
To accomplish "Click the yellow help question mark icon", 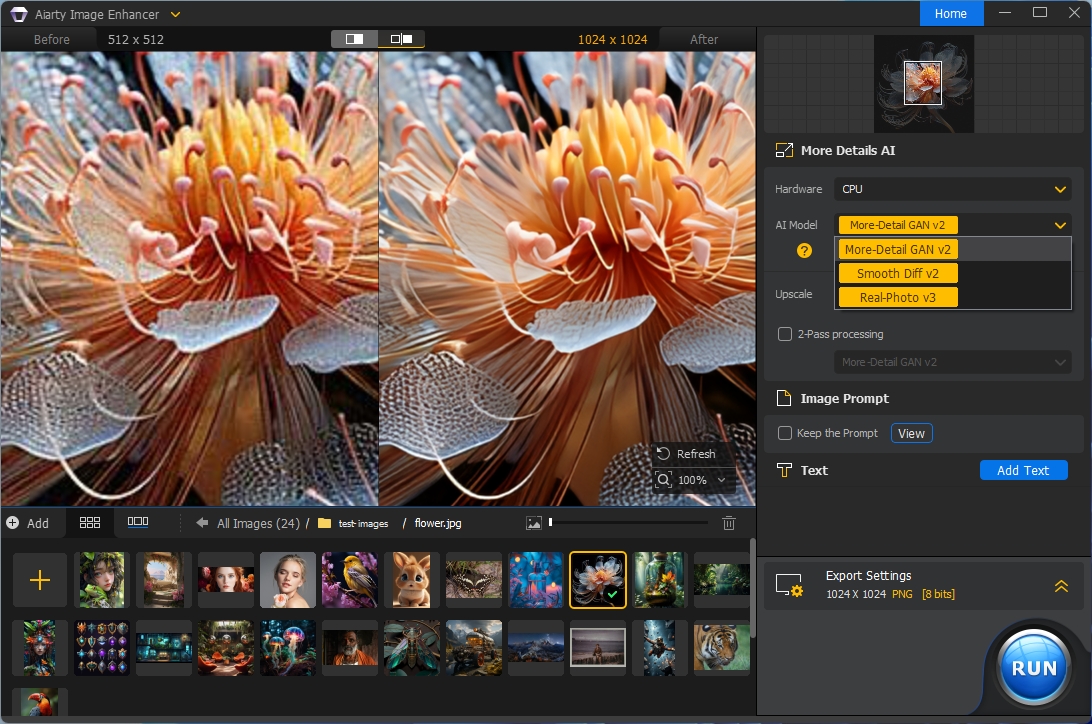I will point(804,251).
